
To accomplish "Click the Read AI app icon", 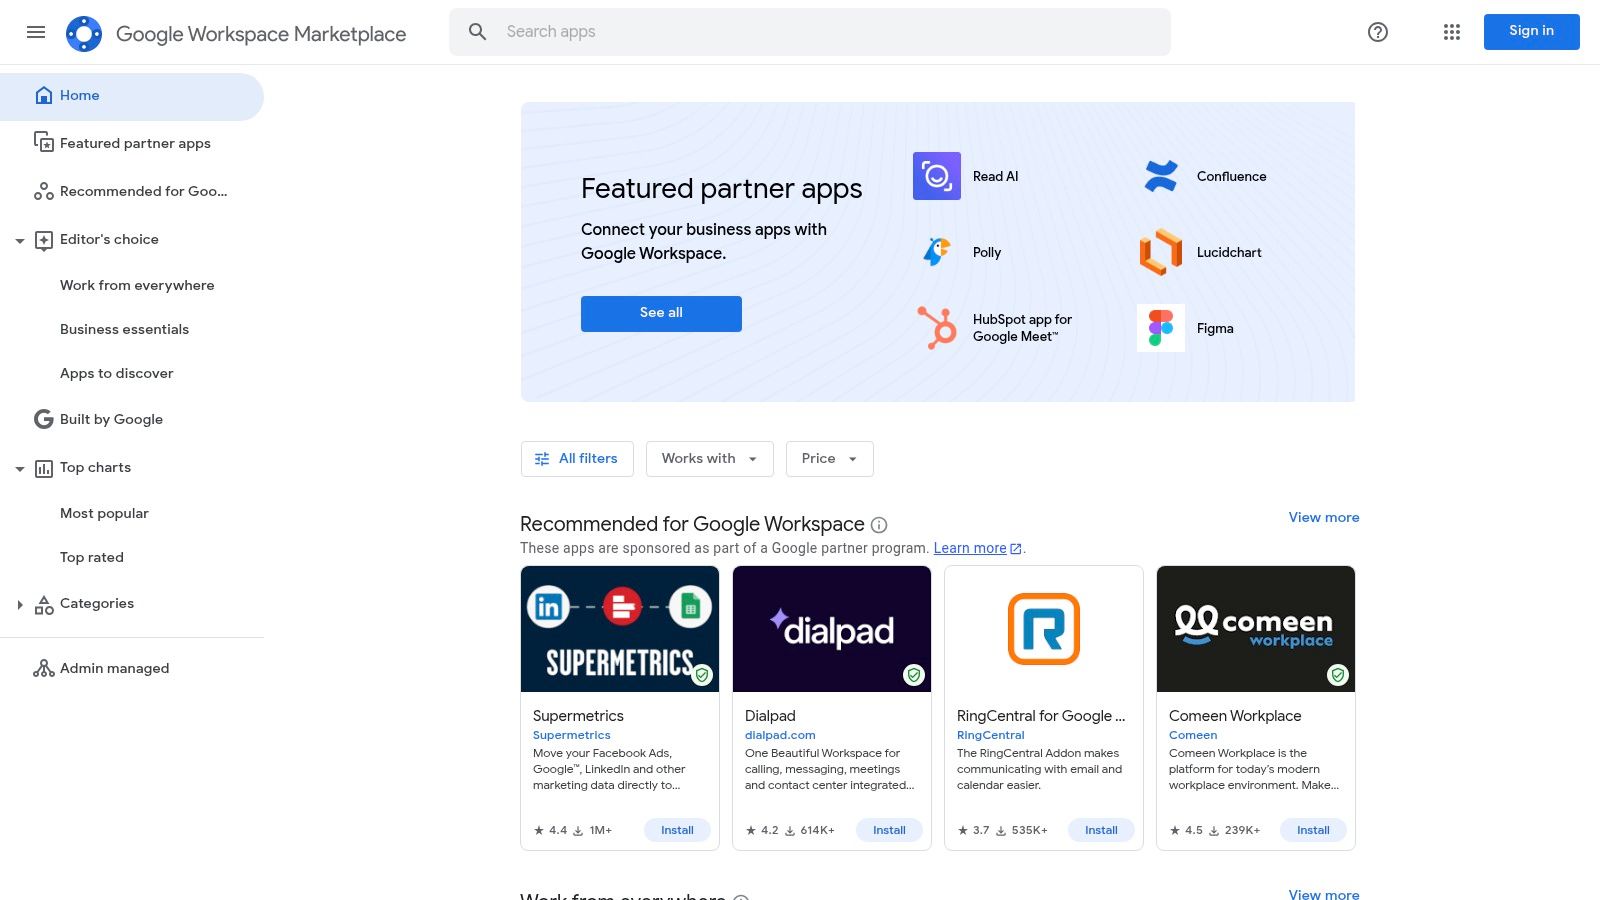I will pyautogui.click(x=937, y=176).
